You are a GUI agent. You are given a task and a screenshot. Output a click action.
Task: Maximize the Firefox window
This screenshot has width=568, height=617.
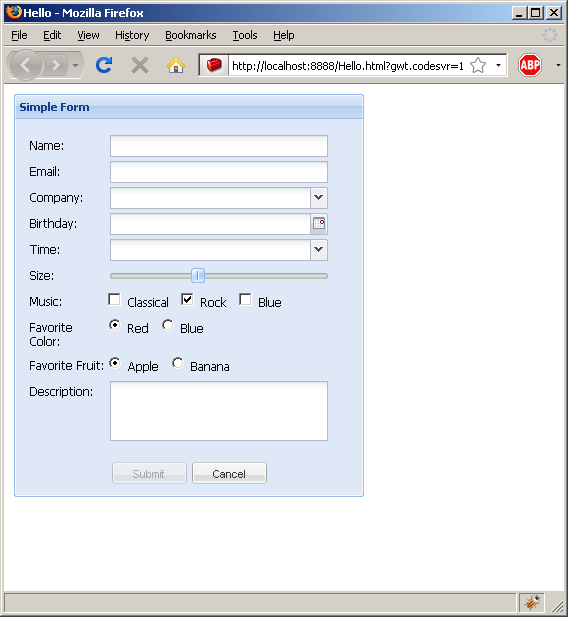535,13
